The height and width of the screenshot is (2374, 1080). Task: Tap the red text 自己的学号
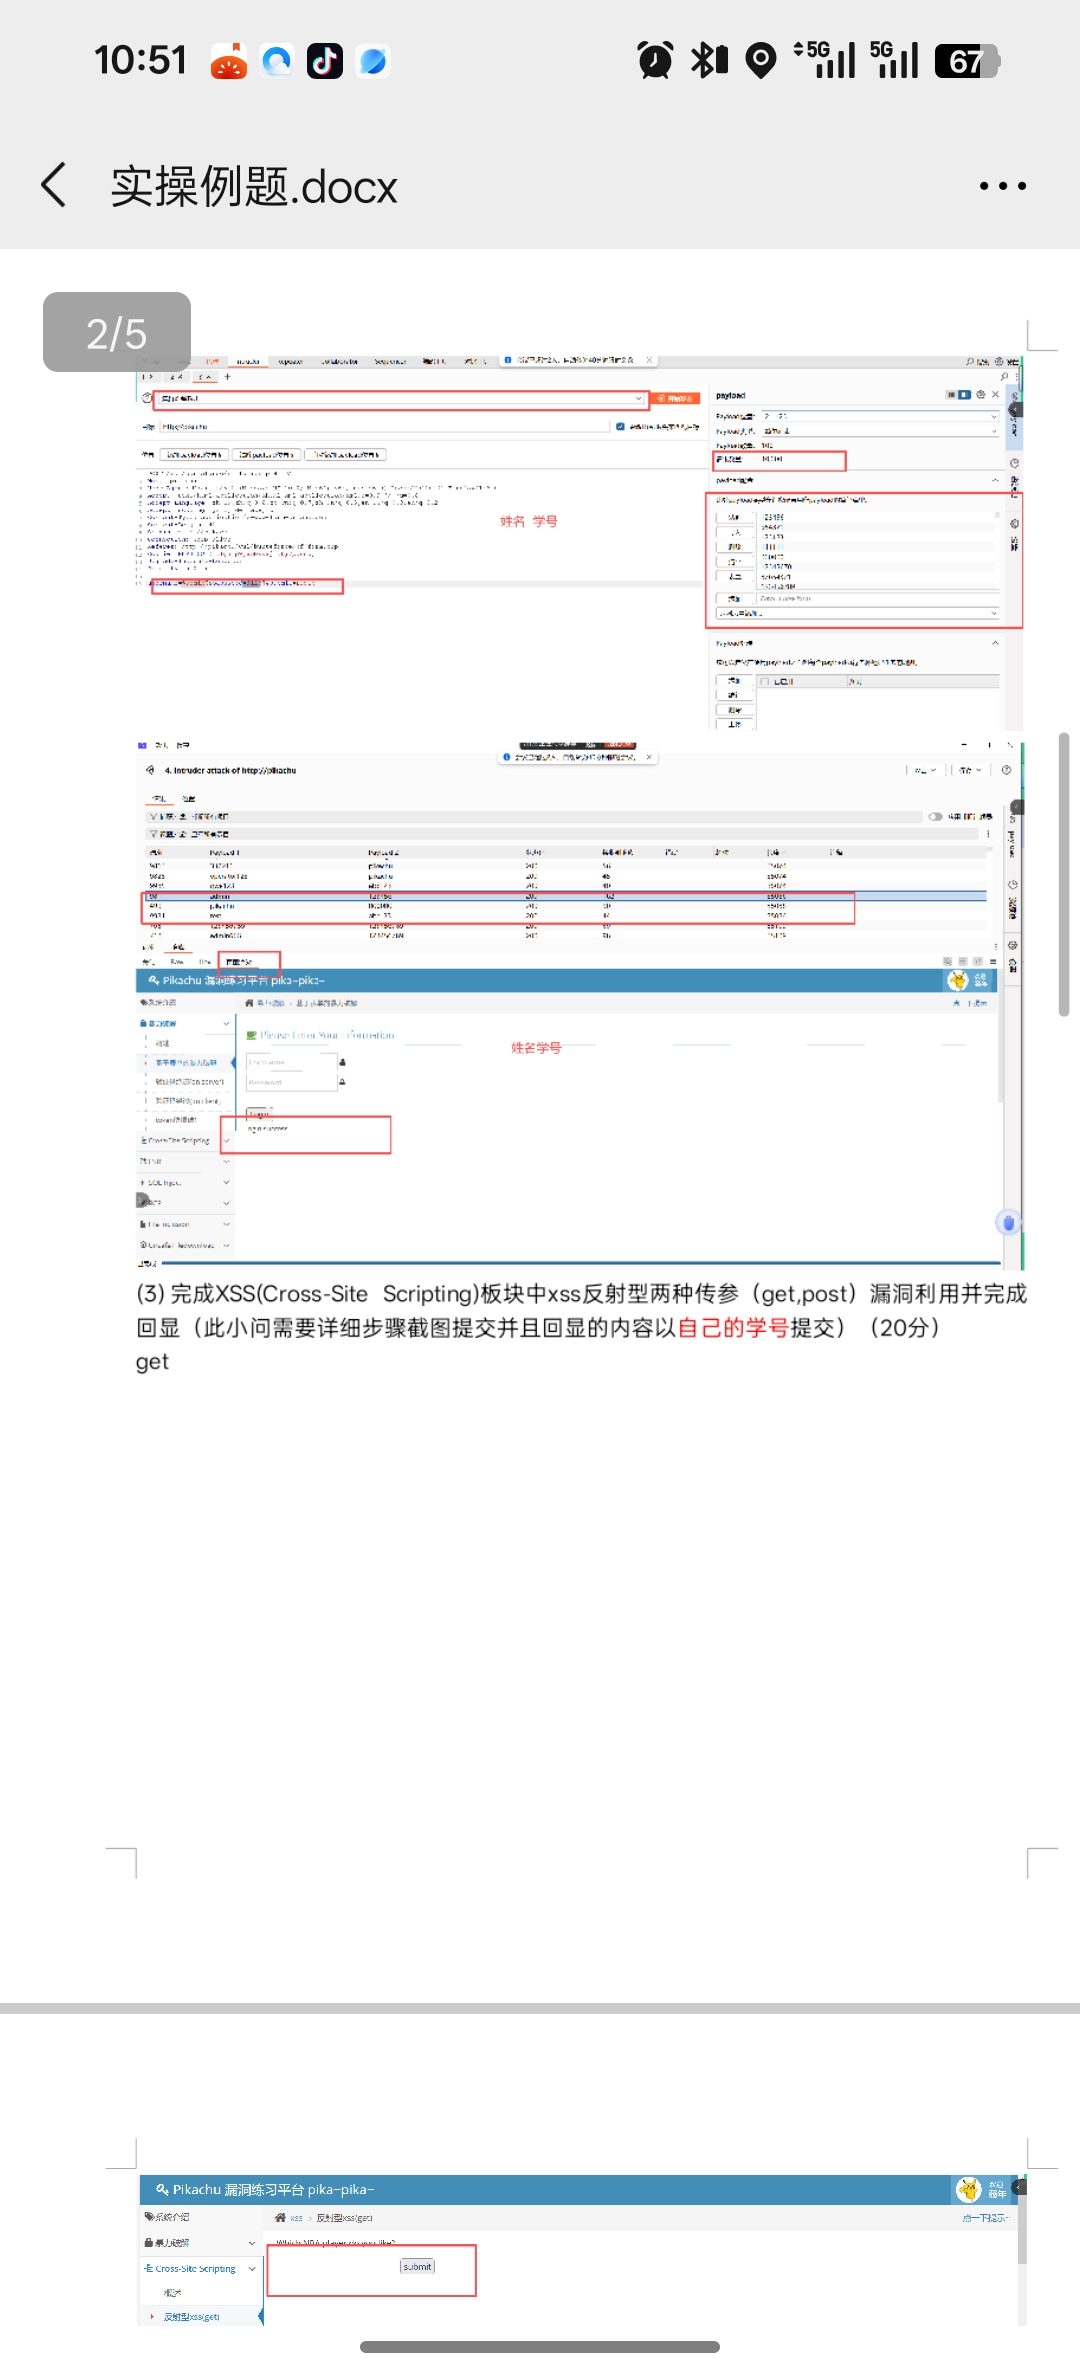(733, 1328)
